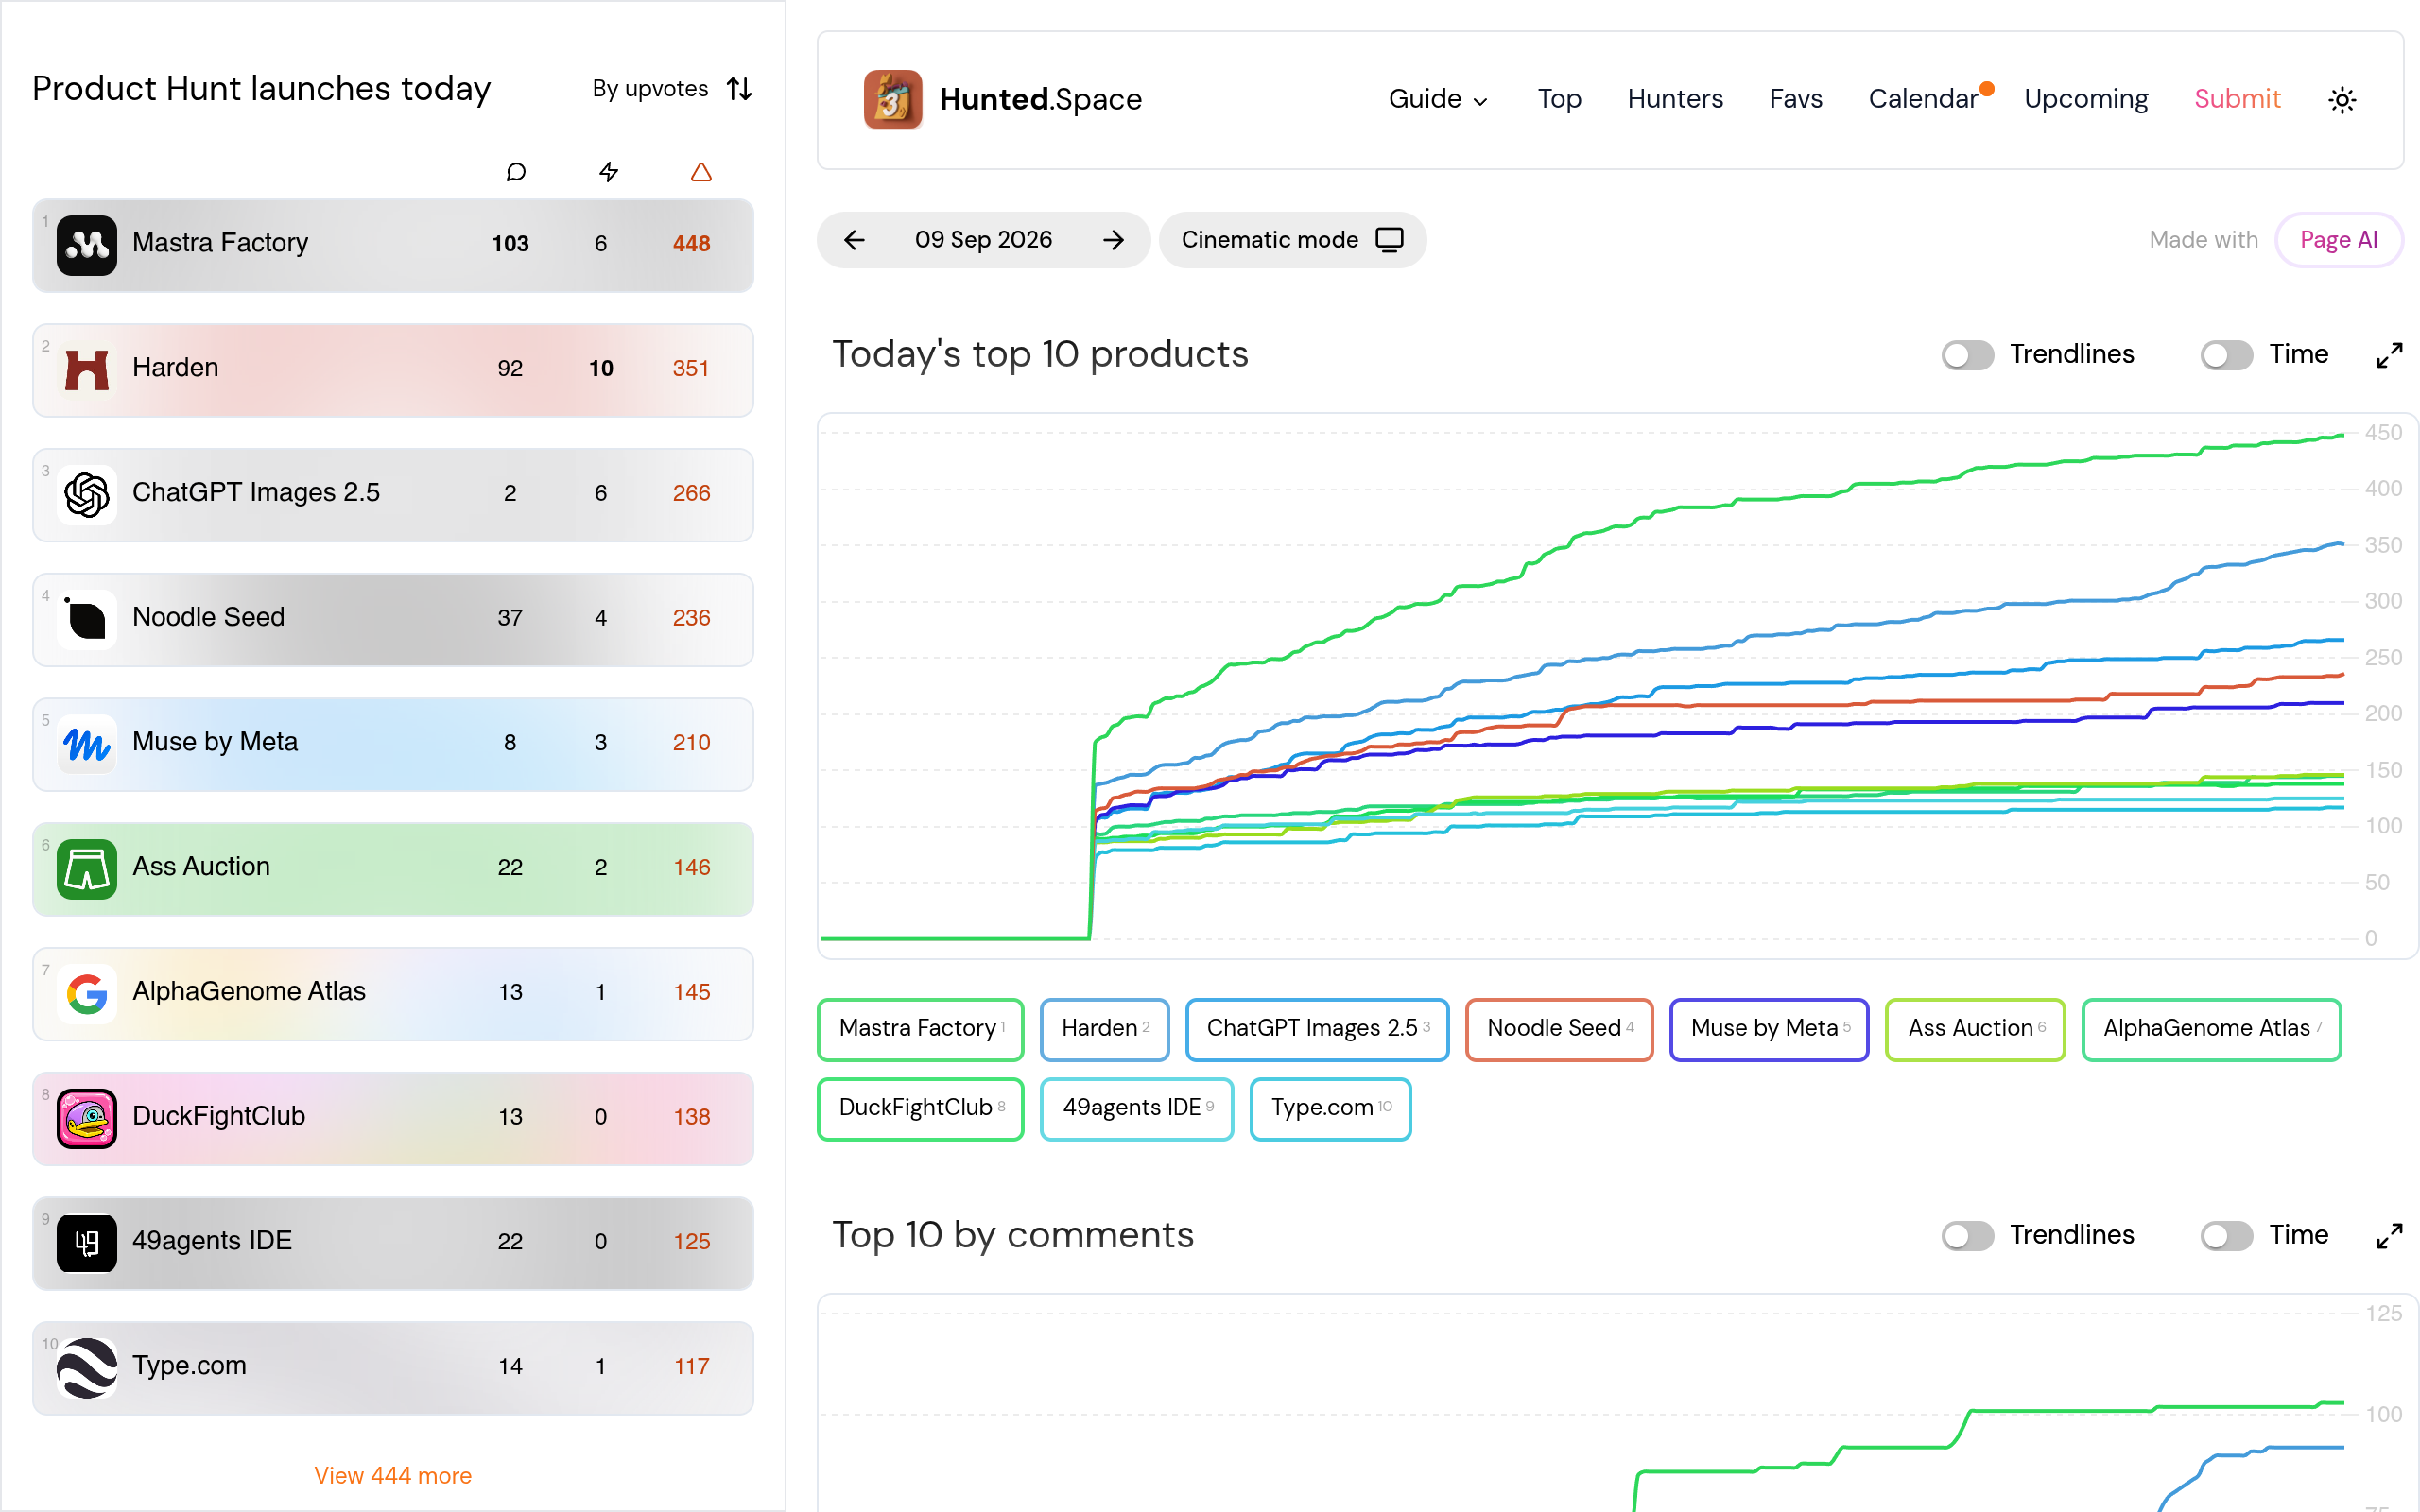This screenshot has width=2420, height=1512.
Task: Click upvote count 117 for Type.com
Action: 691,1367
